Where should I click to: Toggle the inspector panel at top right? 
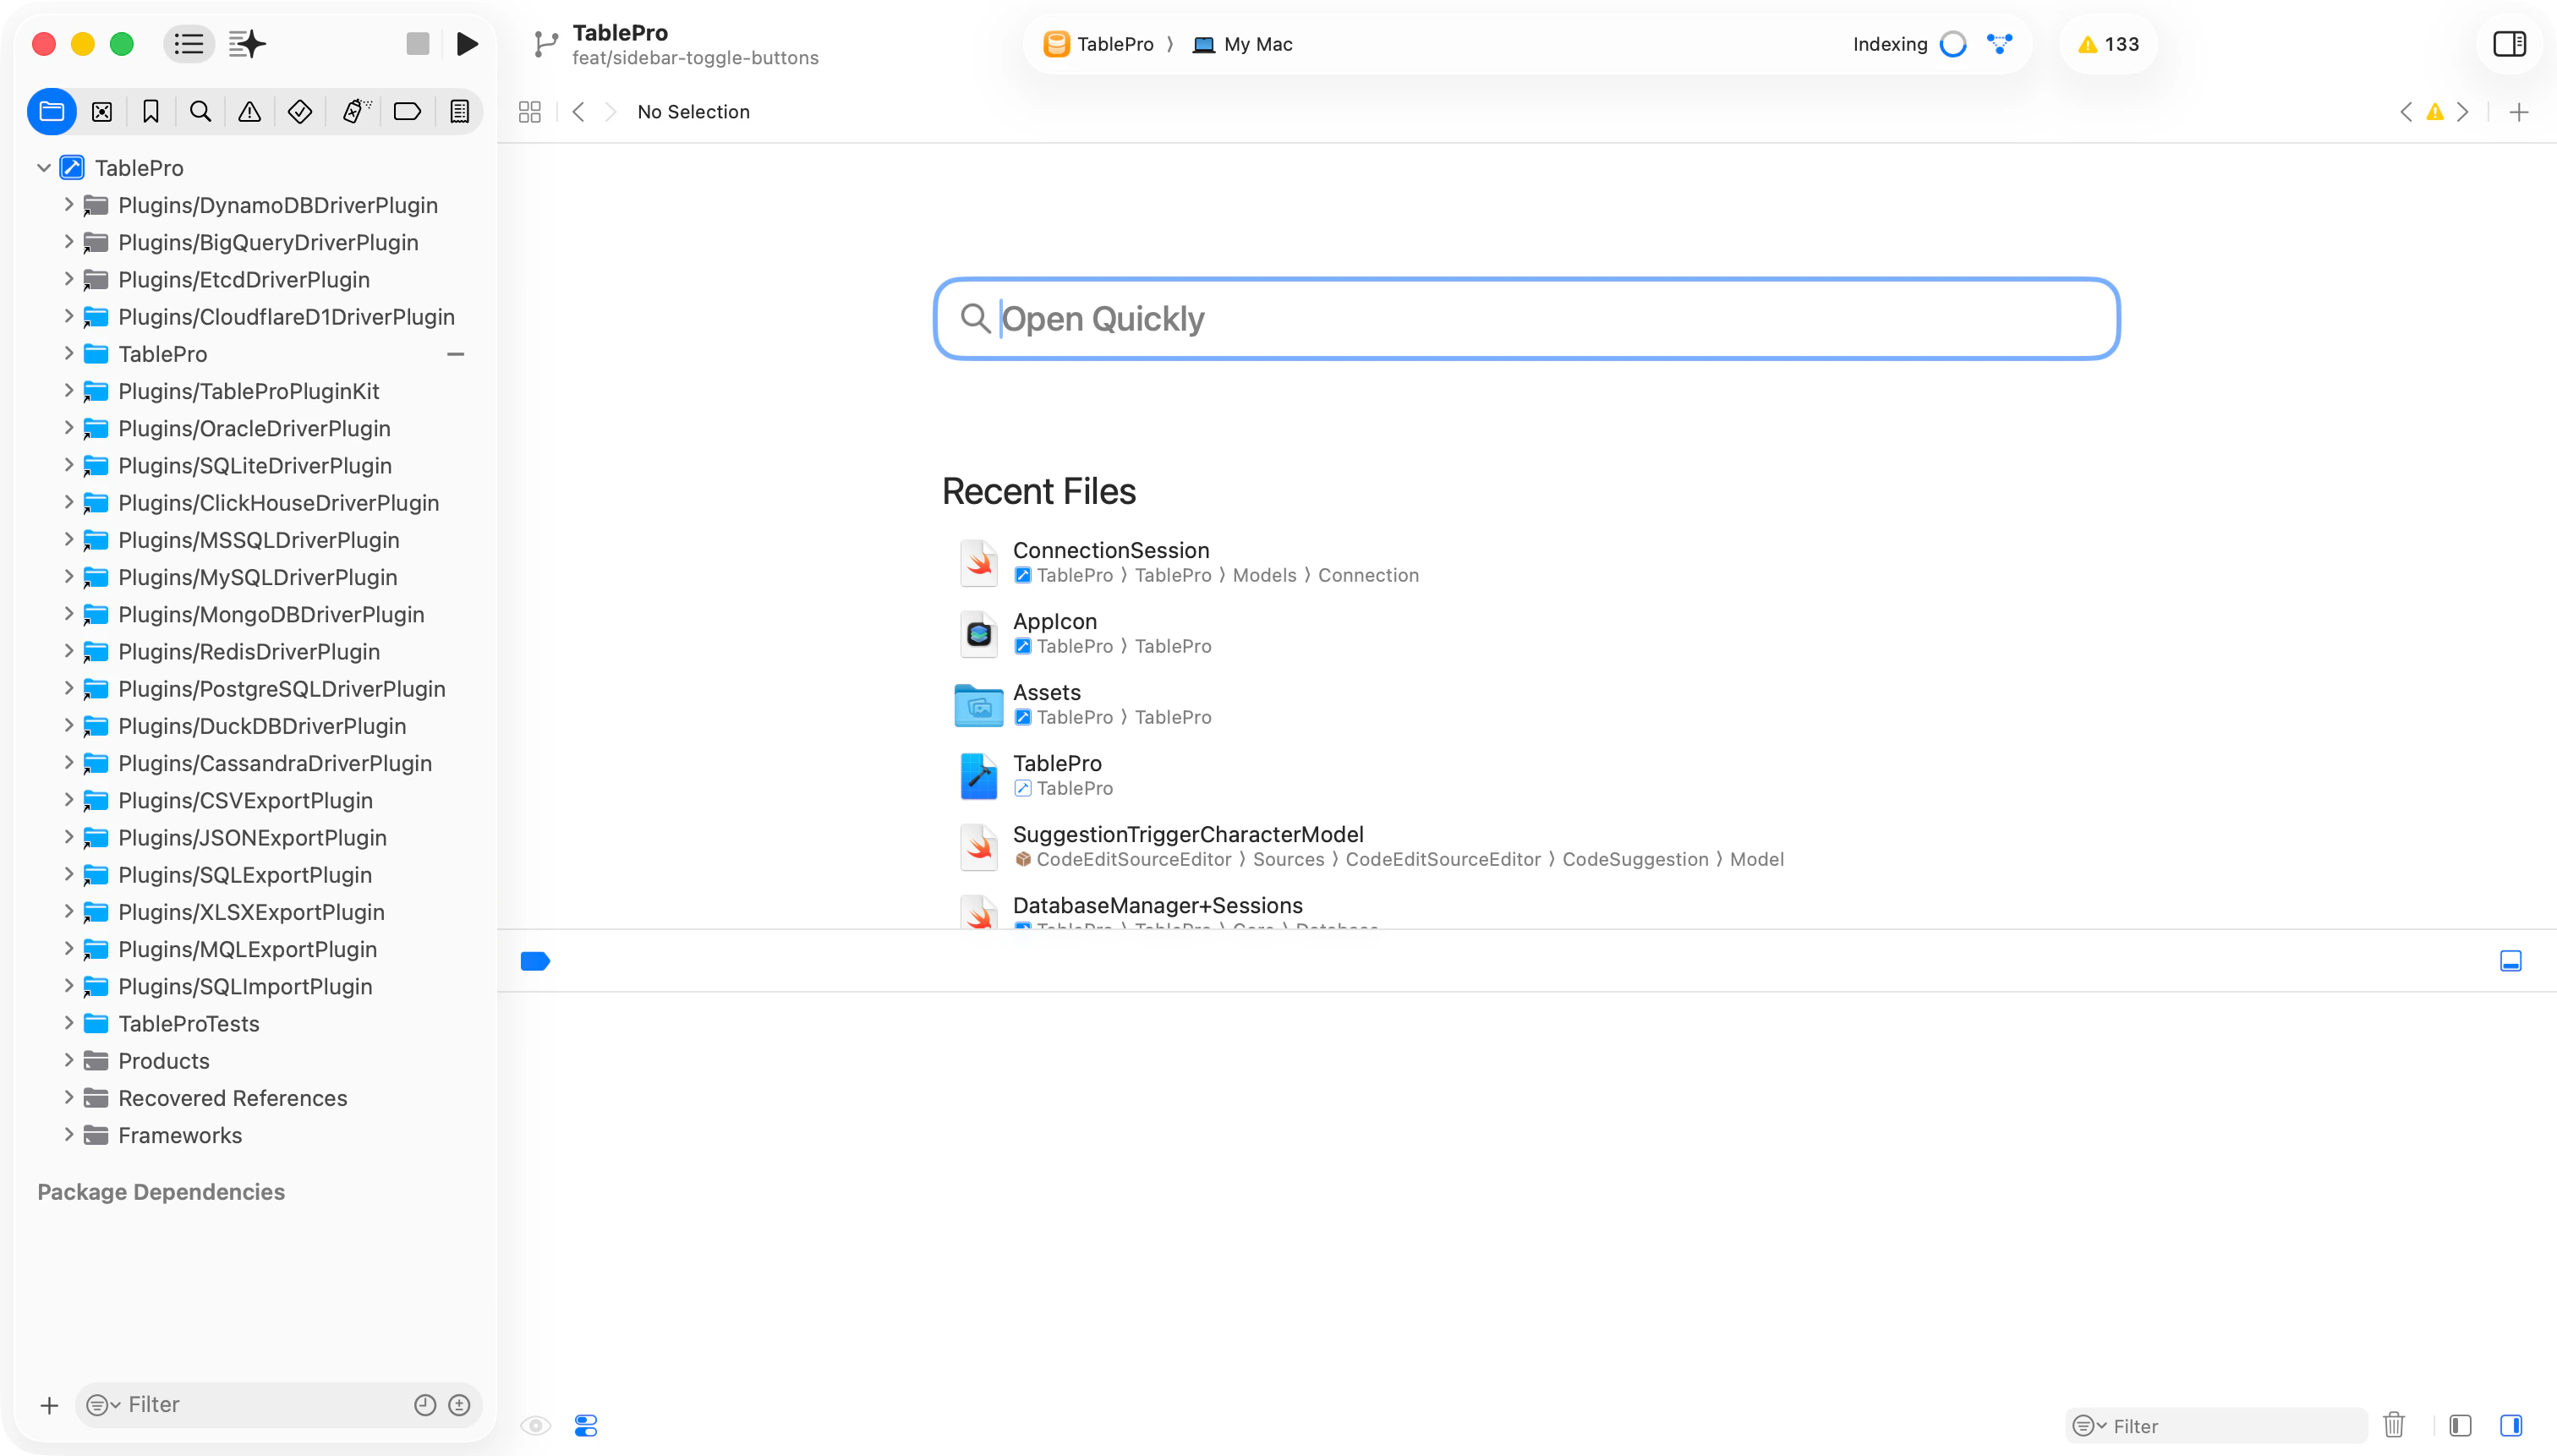pyautogui.click(x=2509, y=44)
